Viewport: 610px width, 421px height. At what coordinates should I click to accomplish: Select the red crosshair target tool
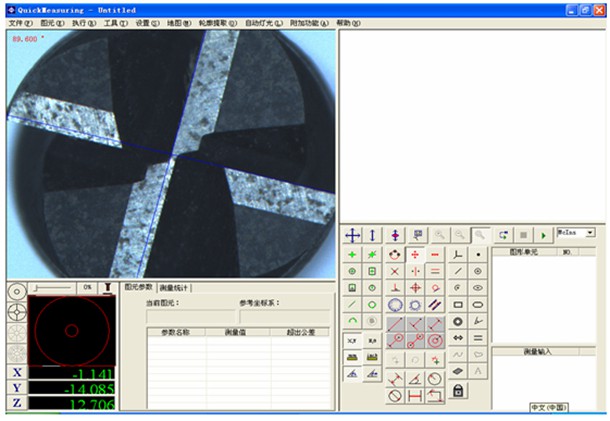(415, 288)
